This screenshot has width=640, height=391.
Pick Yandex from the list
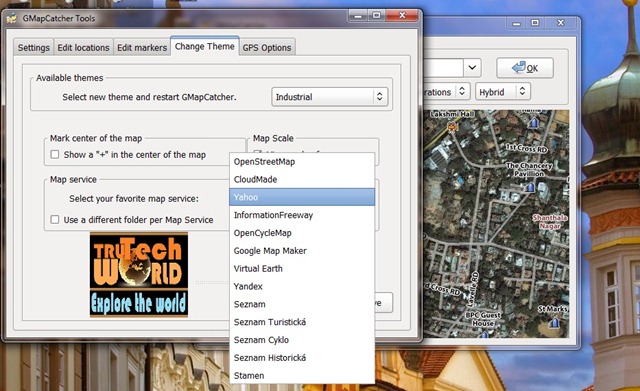302,287
